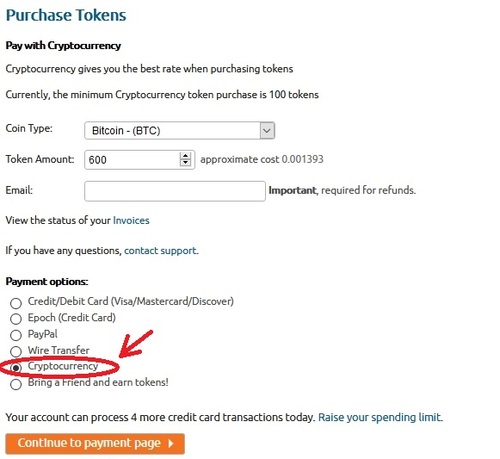The height and width of the screenshot is (459, 500).
Task: Open the Coin Type dropdown arrow
Action: (x=267, y=130)
